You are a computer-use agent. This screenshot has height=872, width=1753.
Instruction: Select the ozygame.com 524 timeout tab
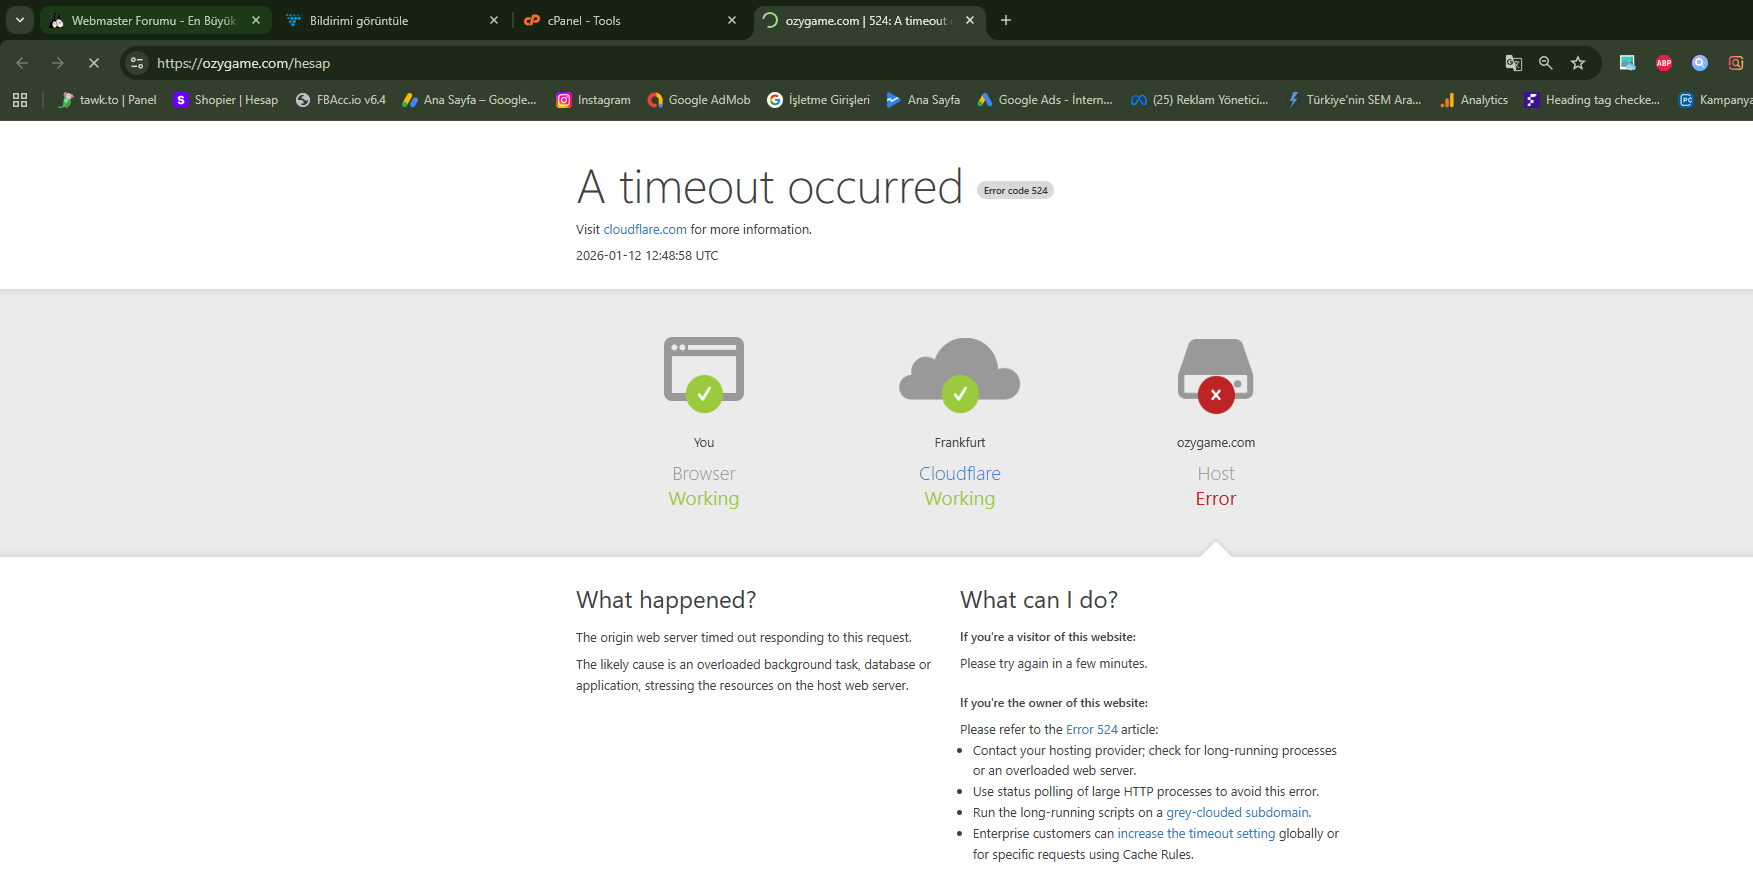coord(868,20)
